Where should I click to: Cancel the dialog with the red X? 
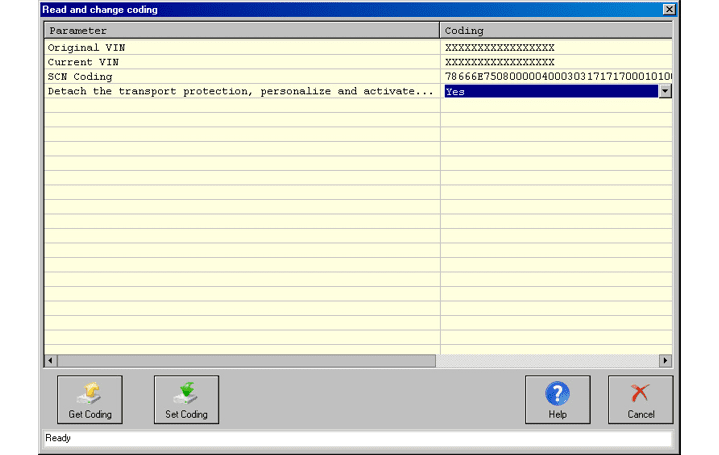(x=641, y=399)
